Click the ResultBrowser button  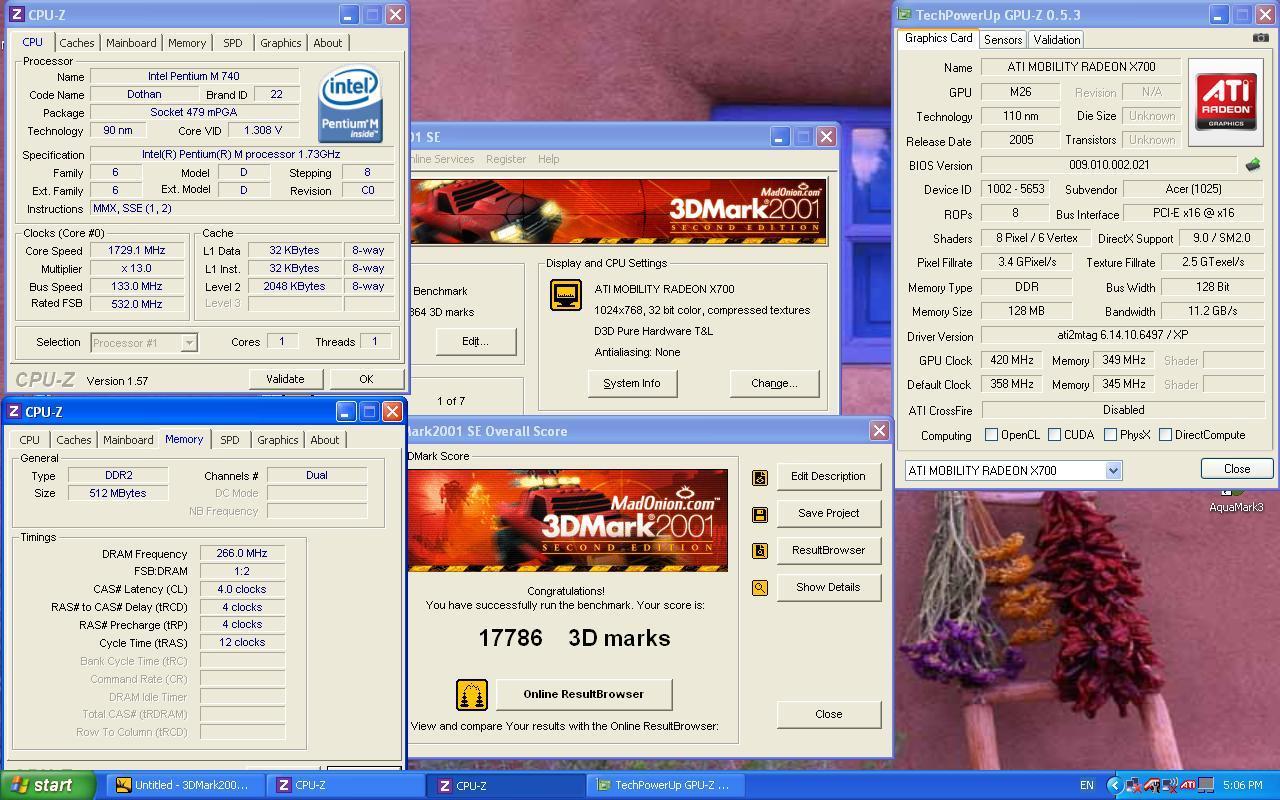[x=828, y=550]
